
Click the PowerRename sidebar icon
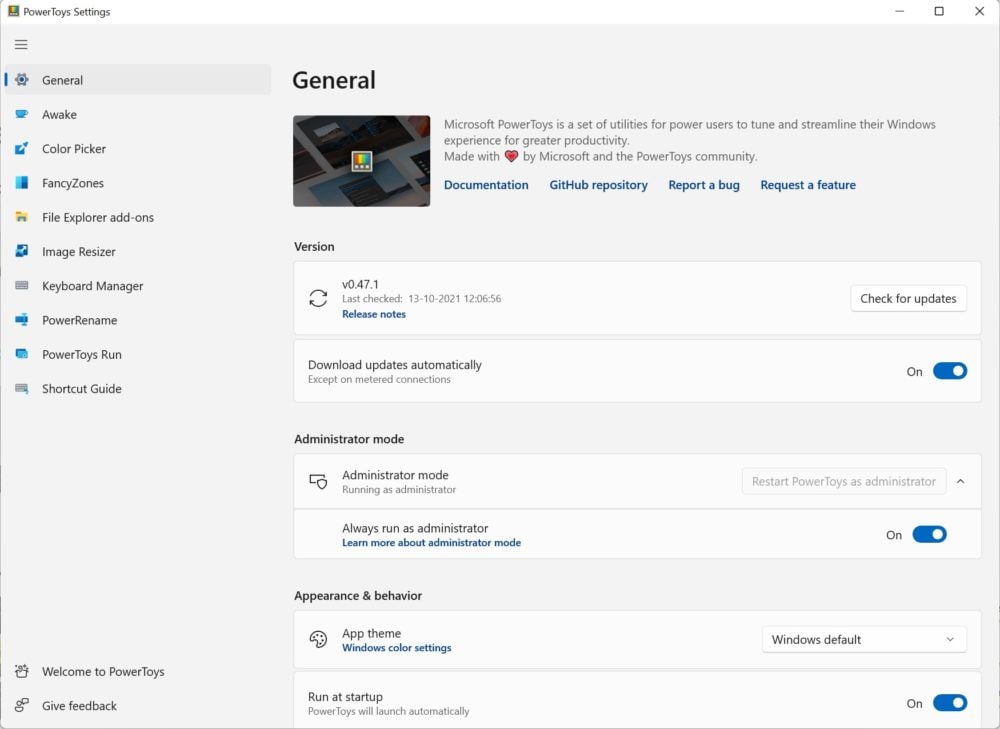click(22, 320)
